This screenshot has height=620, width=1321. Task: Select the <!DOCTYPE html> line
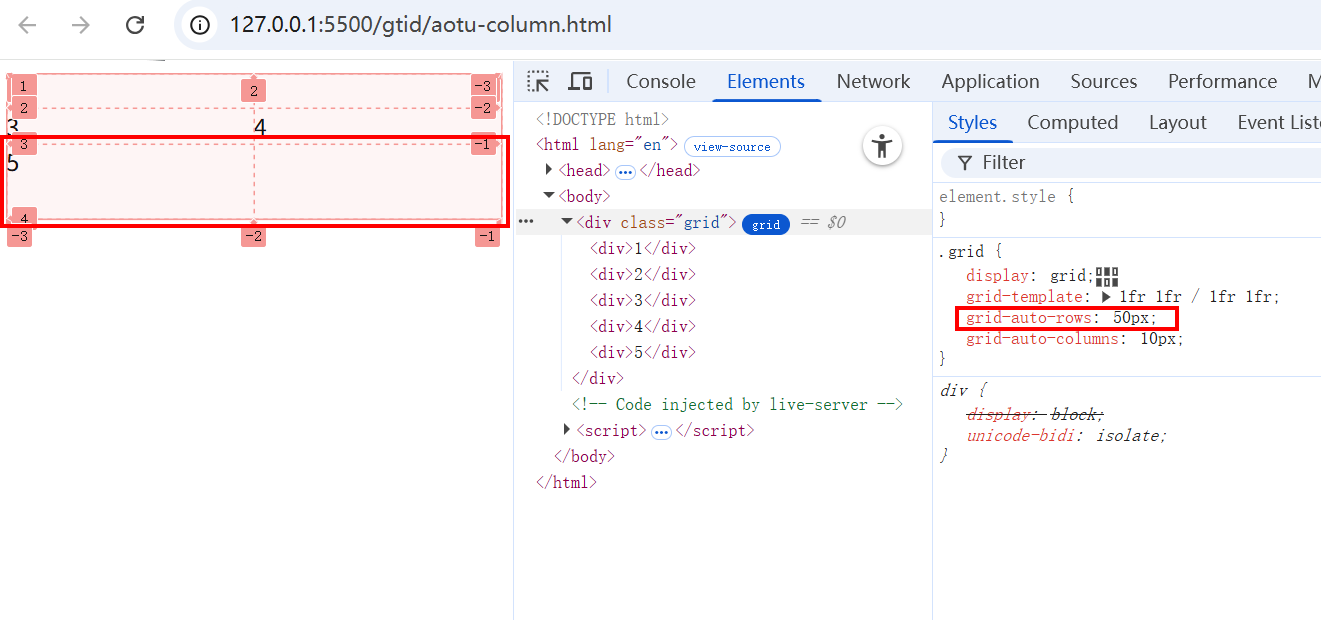[602, 119]
